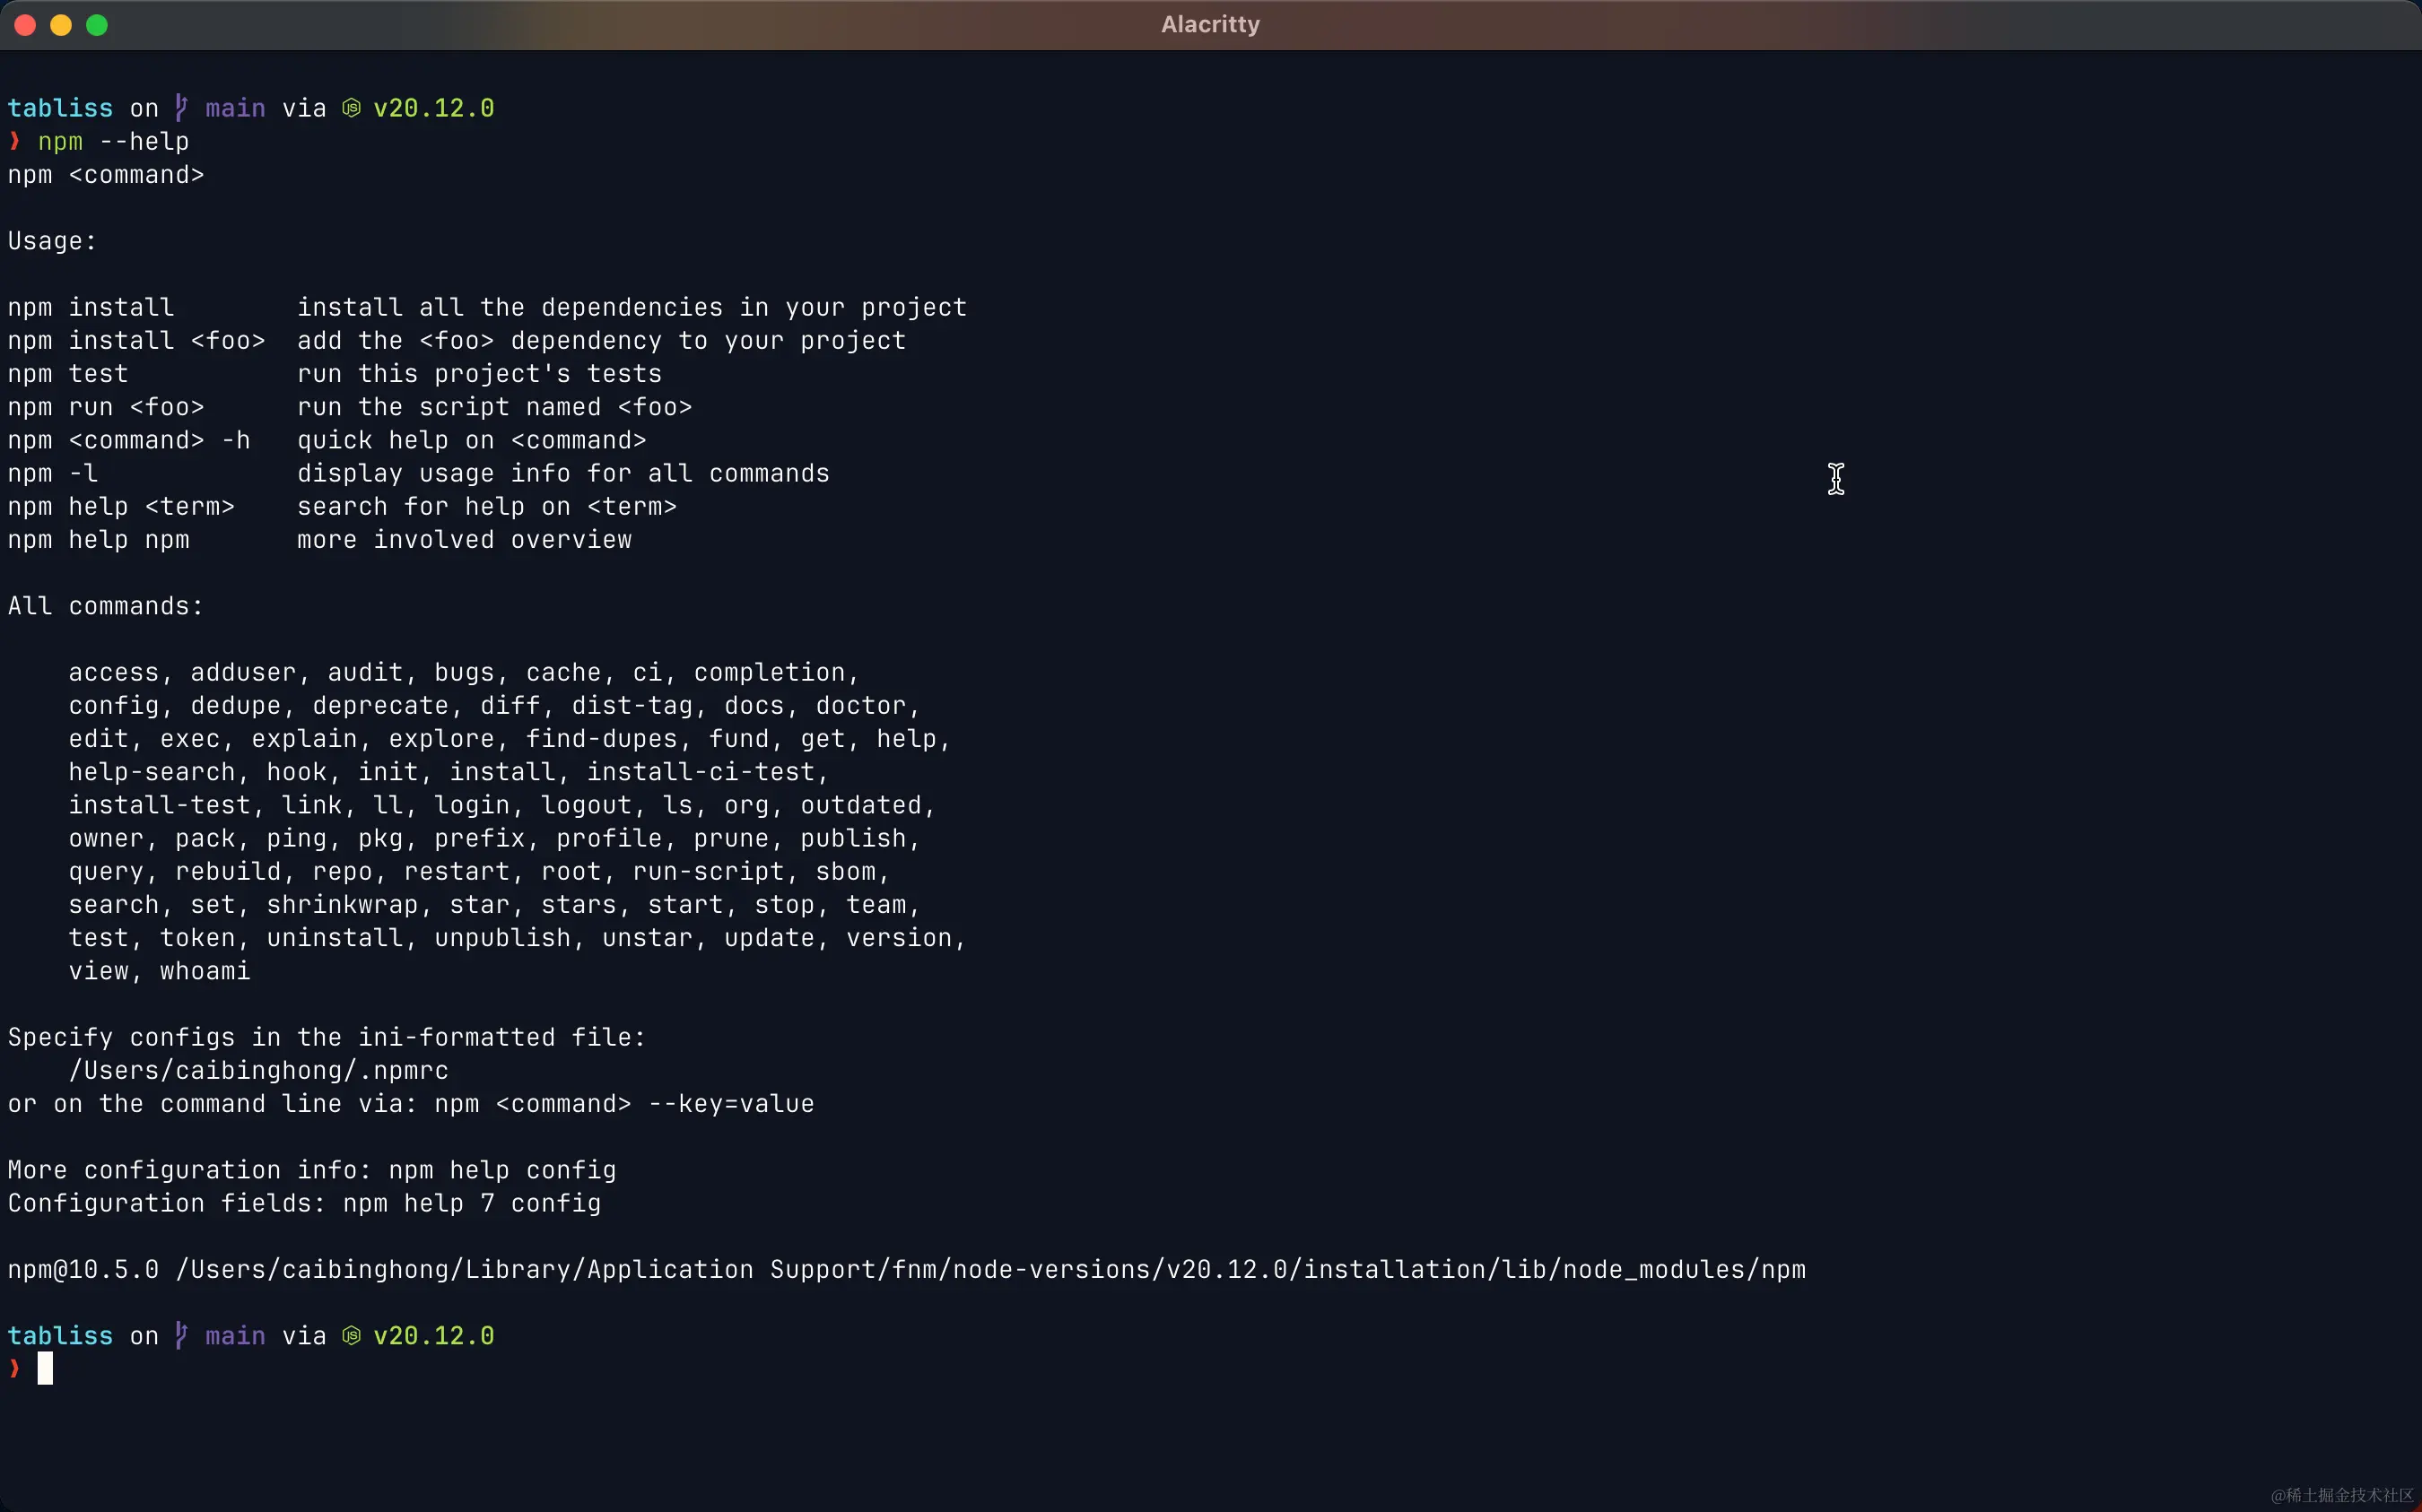Click the top 'tabliss' directory name
The width and height of the screenshot is (2422, 1512).
point(60,108)
